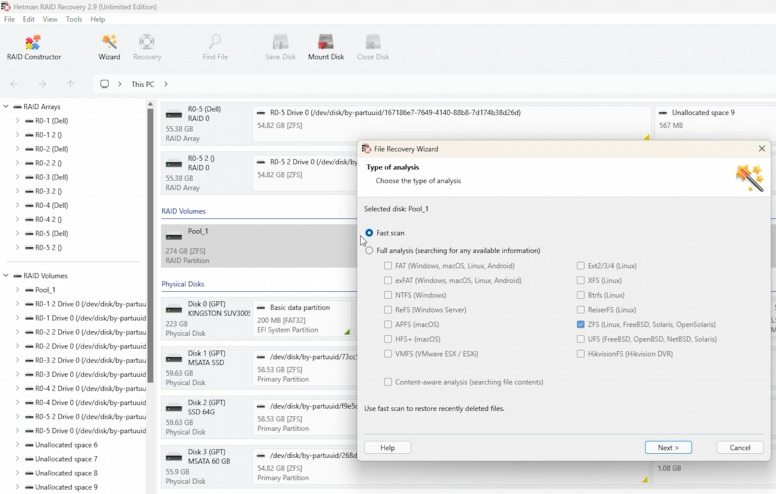Select the R0-5 2 () RAID array disk icon
776x494 pixels.
click(x=174, y=164)
